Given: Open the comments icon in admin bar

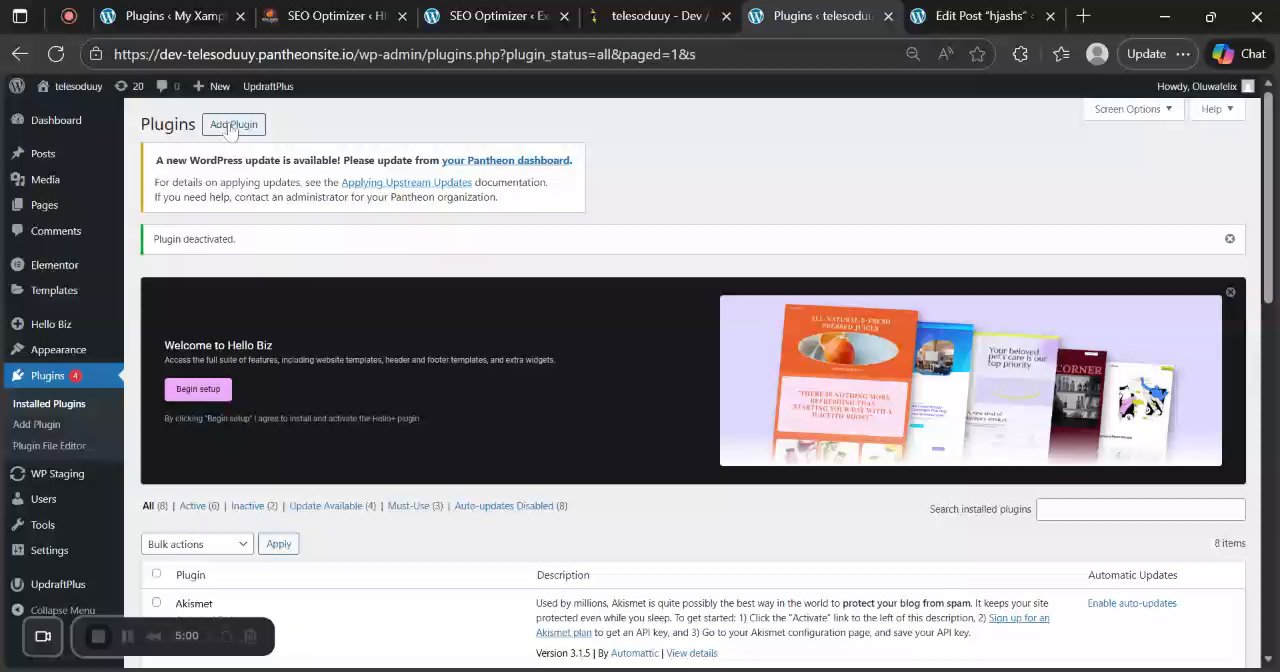Looking at the screenshot, I should coord(162,86).
